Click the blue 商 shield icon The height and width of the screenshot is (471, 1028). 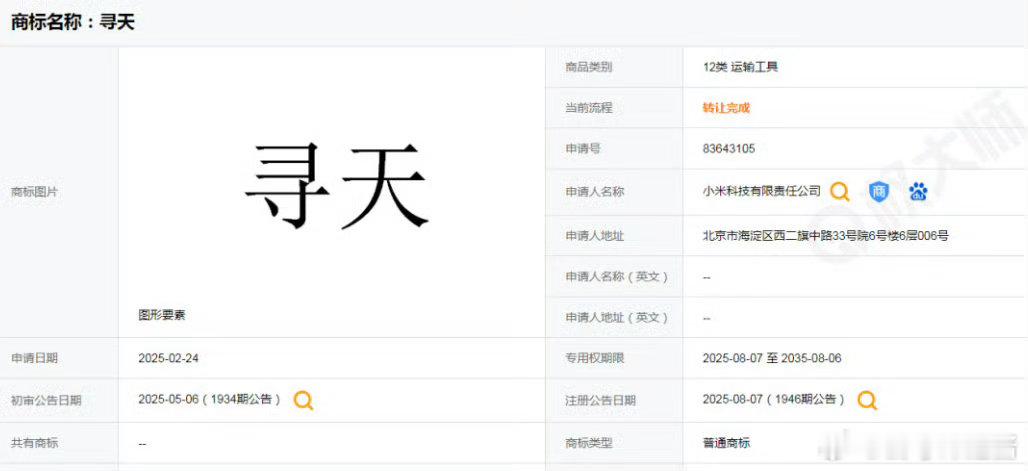tap(879, 192)
